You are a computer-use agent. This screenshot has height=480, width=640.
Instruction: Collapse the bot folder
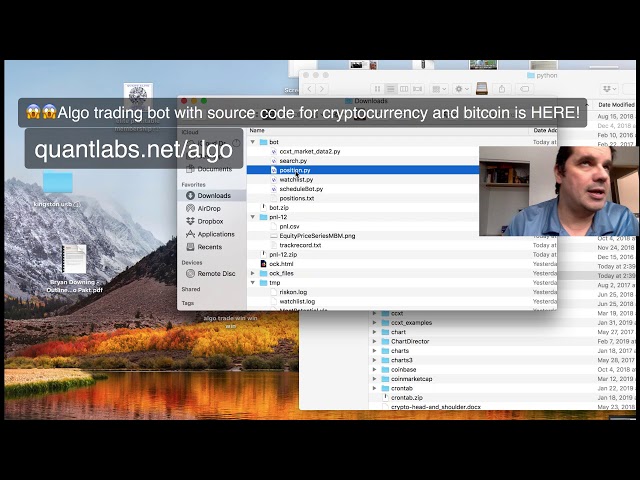point(253,142)
